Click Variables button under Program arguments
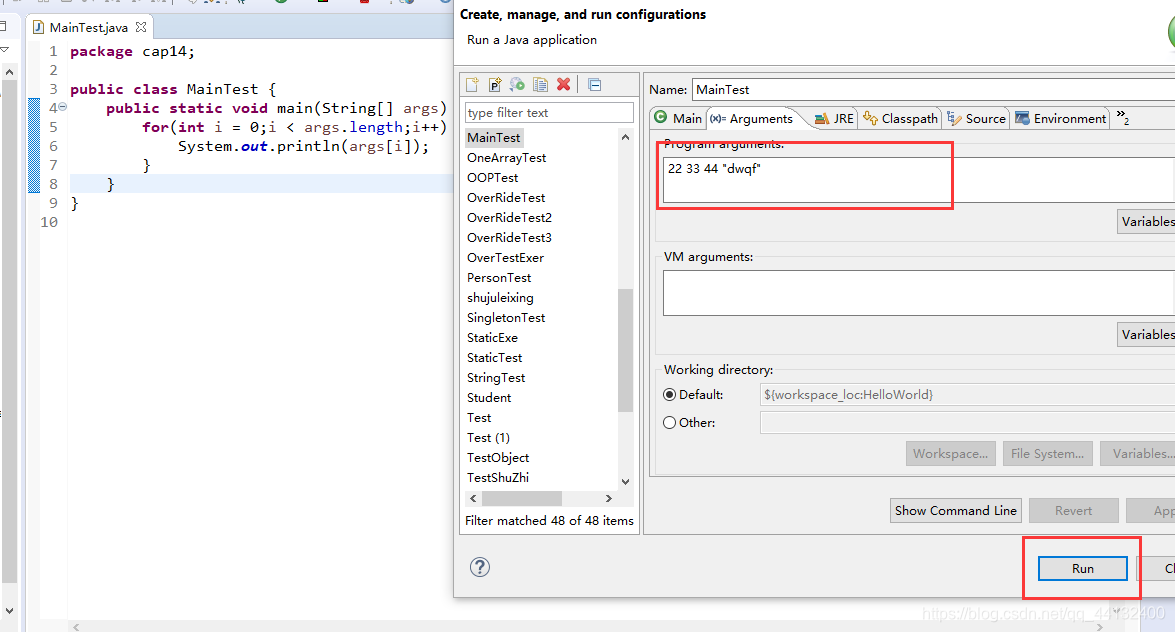 tap(1147, 221)
